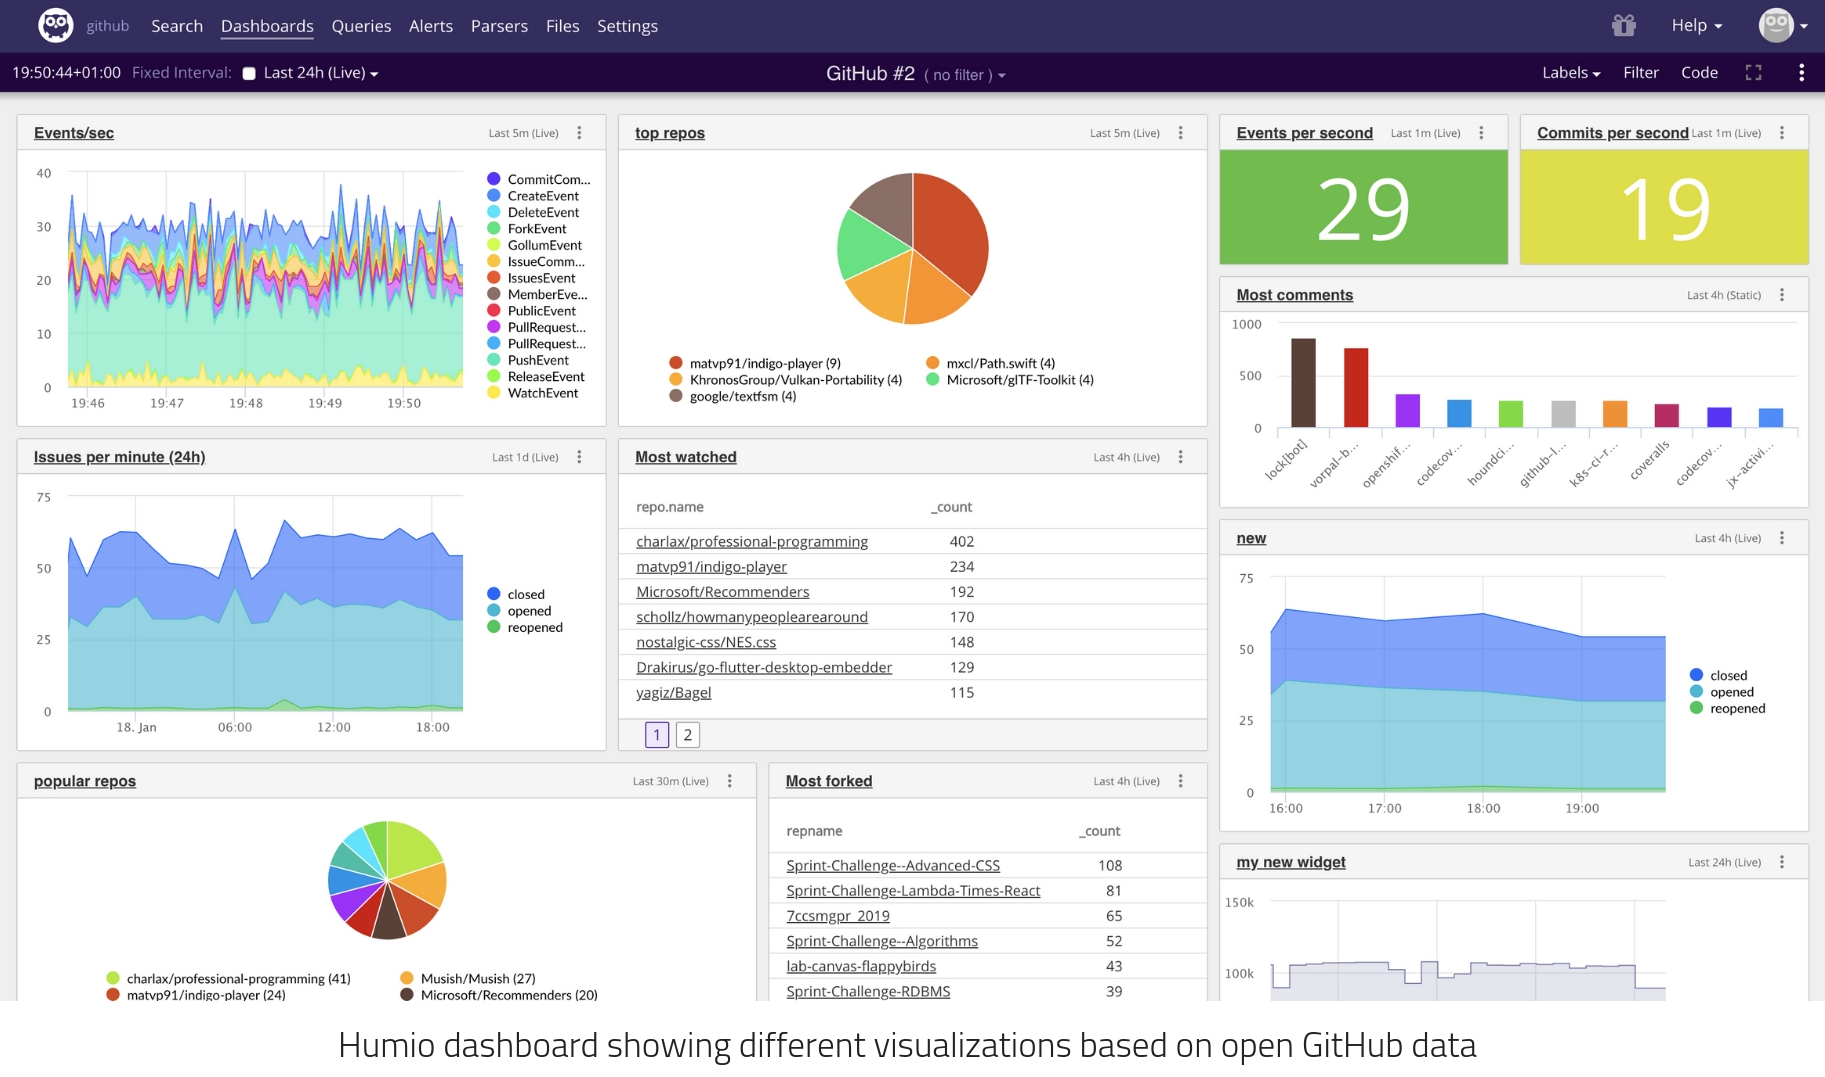
Task: Open Microsoft/Recommenders link in Most watched table
Action: [x=723, y=592]
